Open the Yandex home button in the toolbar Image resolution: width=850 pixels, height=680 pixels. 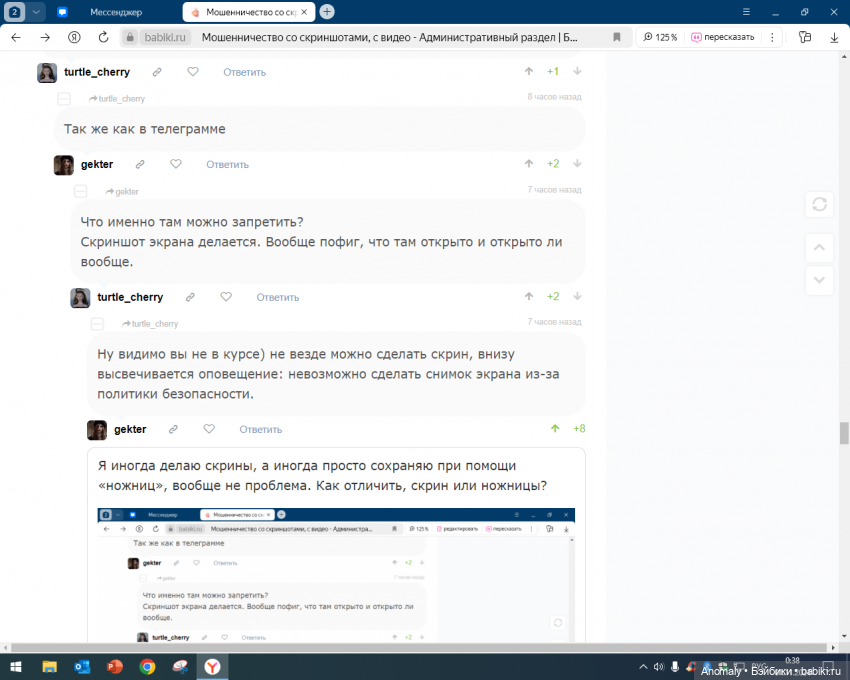point(74,37)
